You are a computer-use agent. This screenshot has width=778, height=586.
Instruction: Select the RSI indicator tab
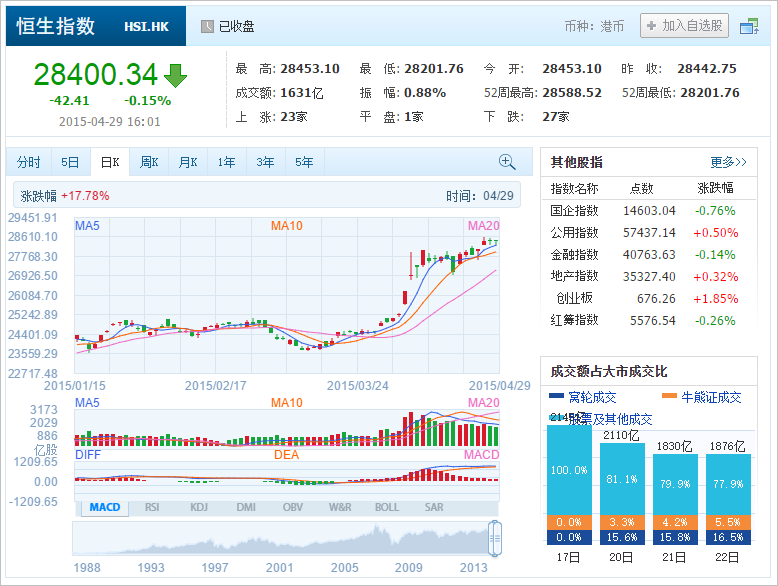(x=152, y=507)
